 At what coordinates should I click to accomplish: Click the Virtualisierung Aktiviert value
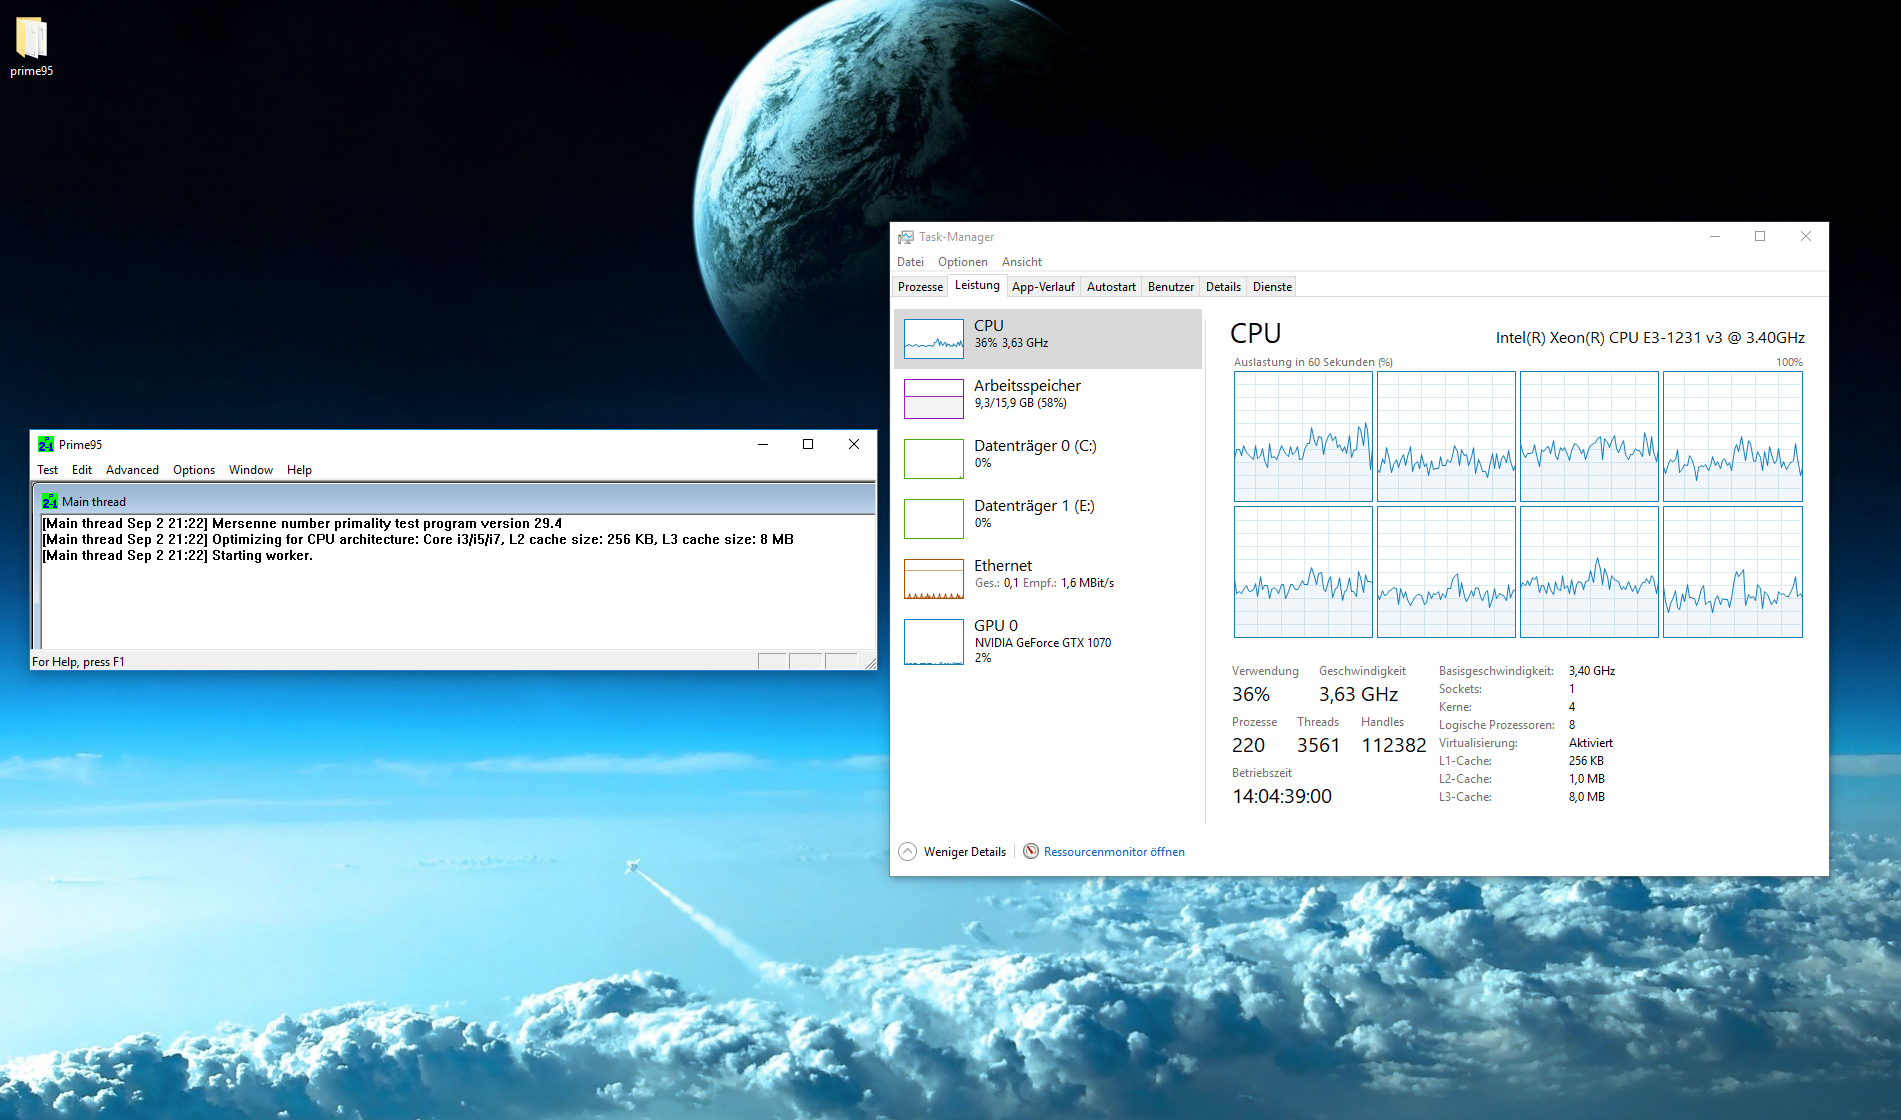click(x=1591, y=743)
